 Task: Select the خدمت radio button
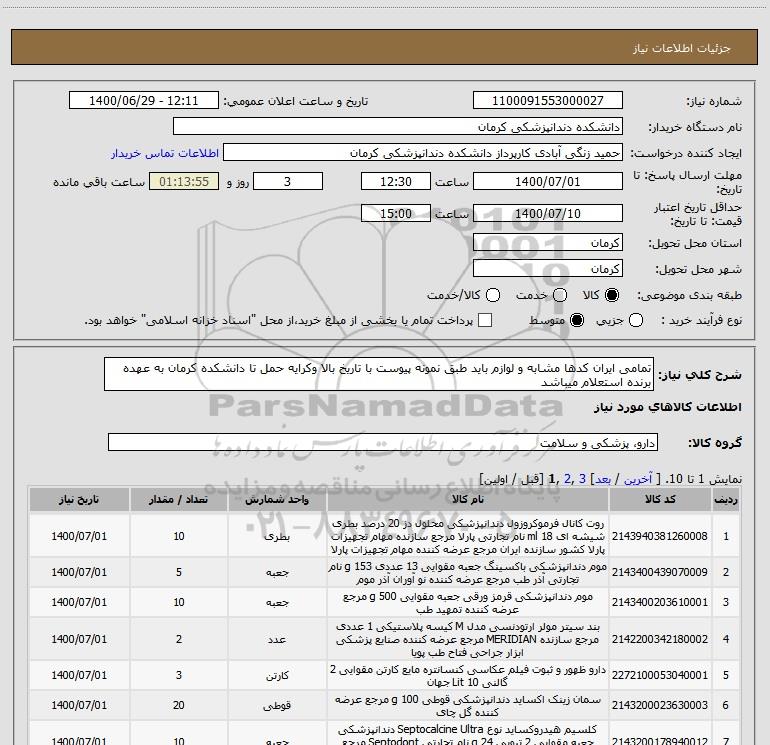click(x=560, y=295)
